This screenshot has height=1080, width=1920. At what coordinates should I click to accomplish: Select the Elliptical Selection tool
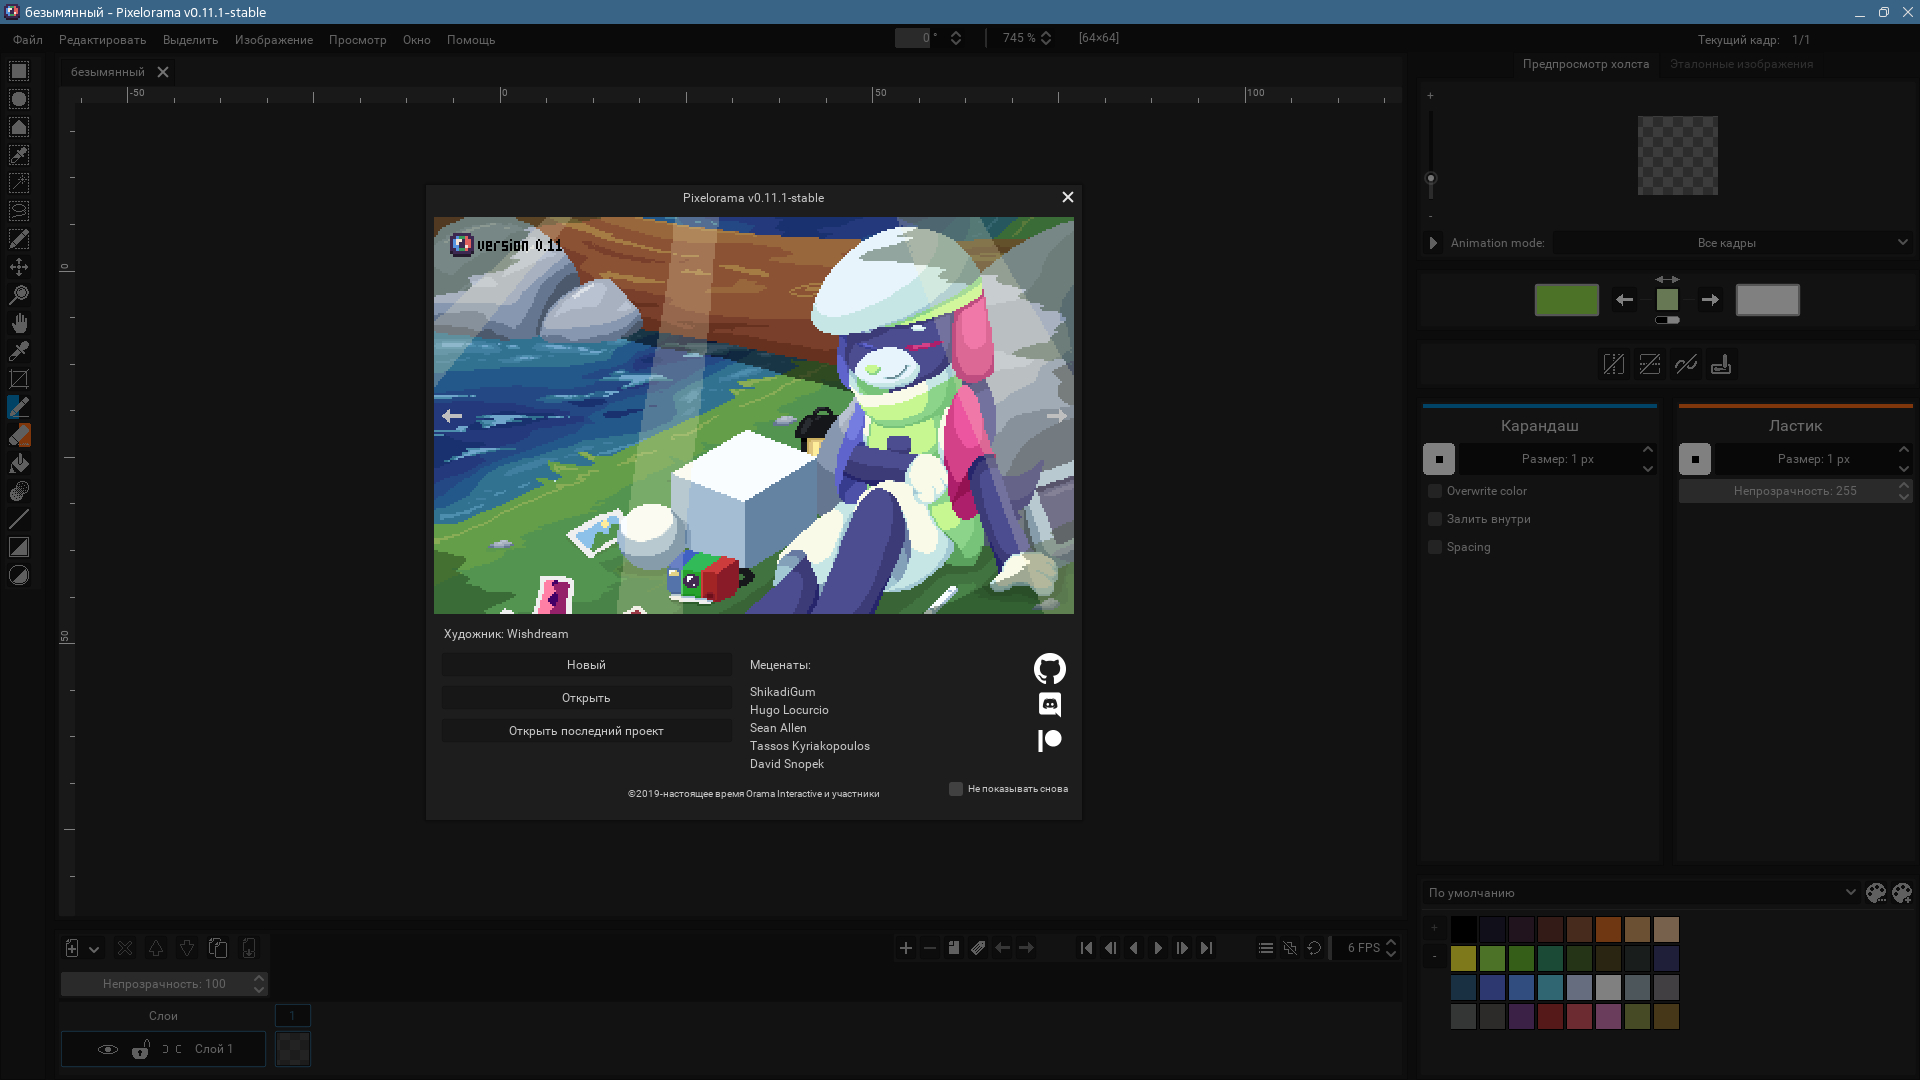19,99
